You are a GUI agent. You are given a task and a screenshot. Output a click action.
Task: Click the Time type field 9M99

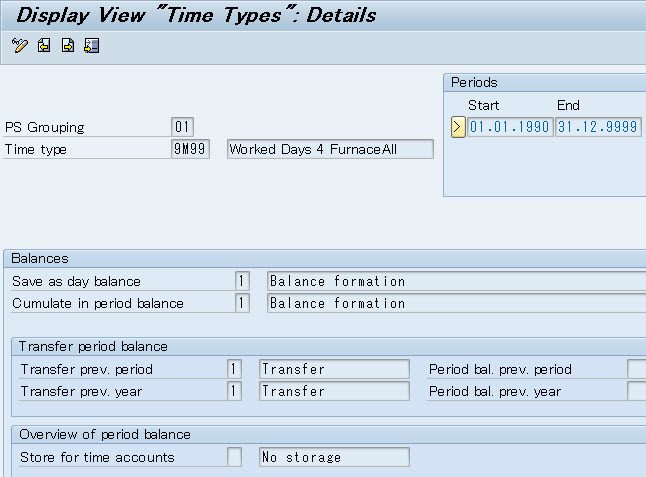click(x=190, y=149)
